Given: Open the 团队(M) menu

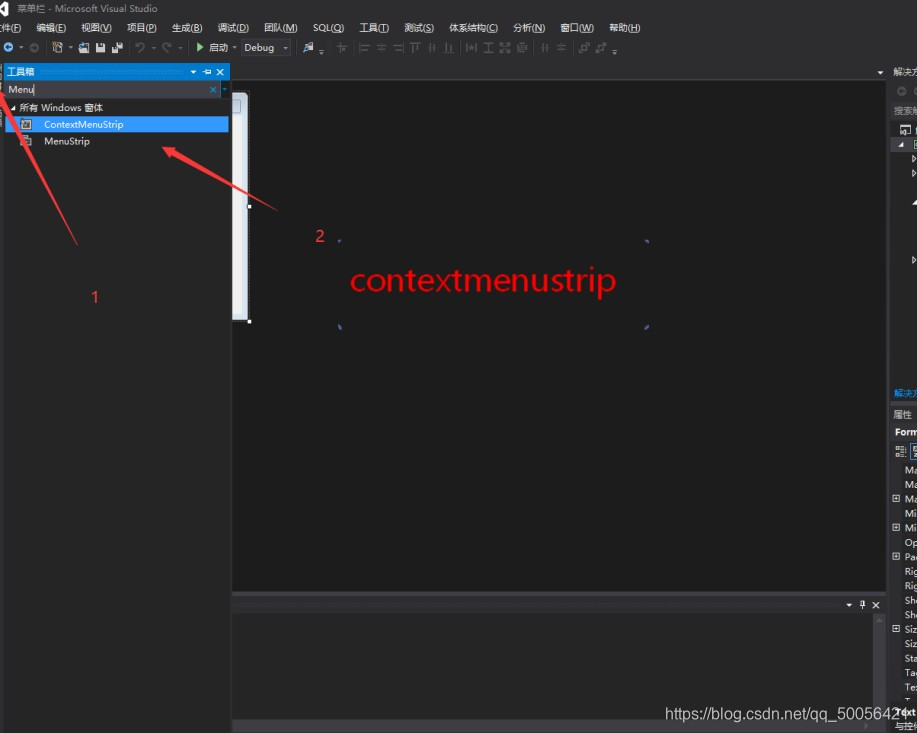Looking at the screenshot, I should [281, 27].
